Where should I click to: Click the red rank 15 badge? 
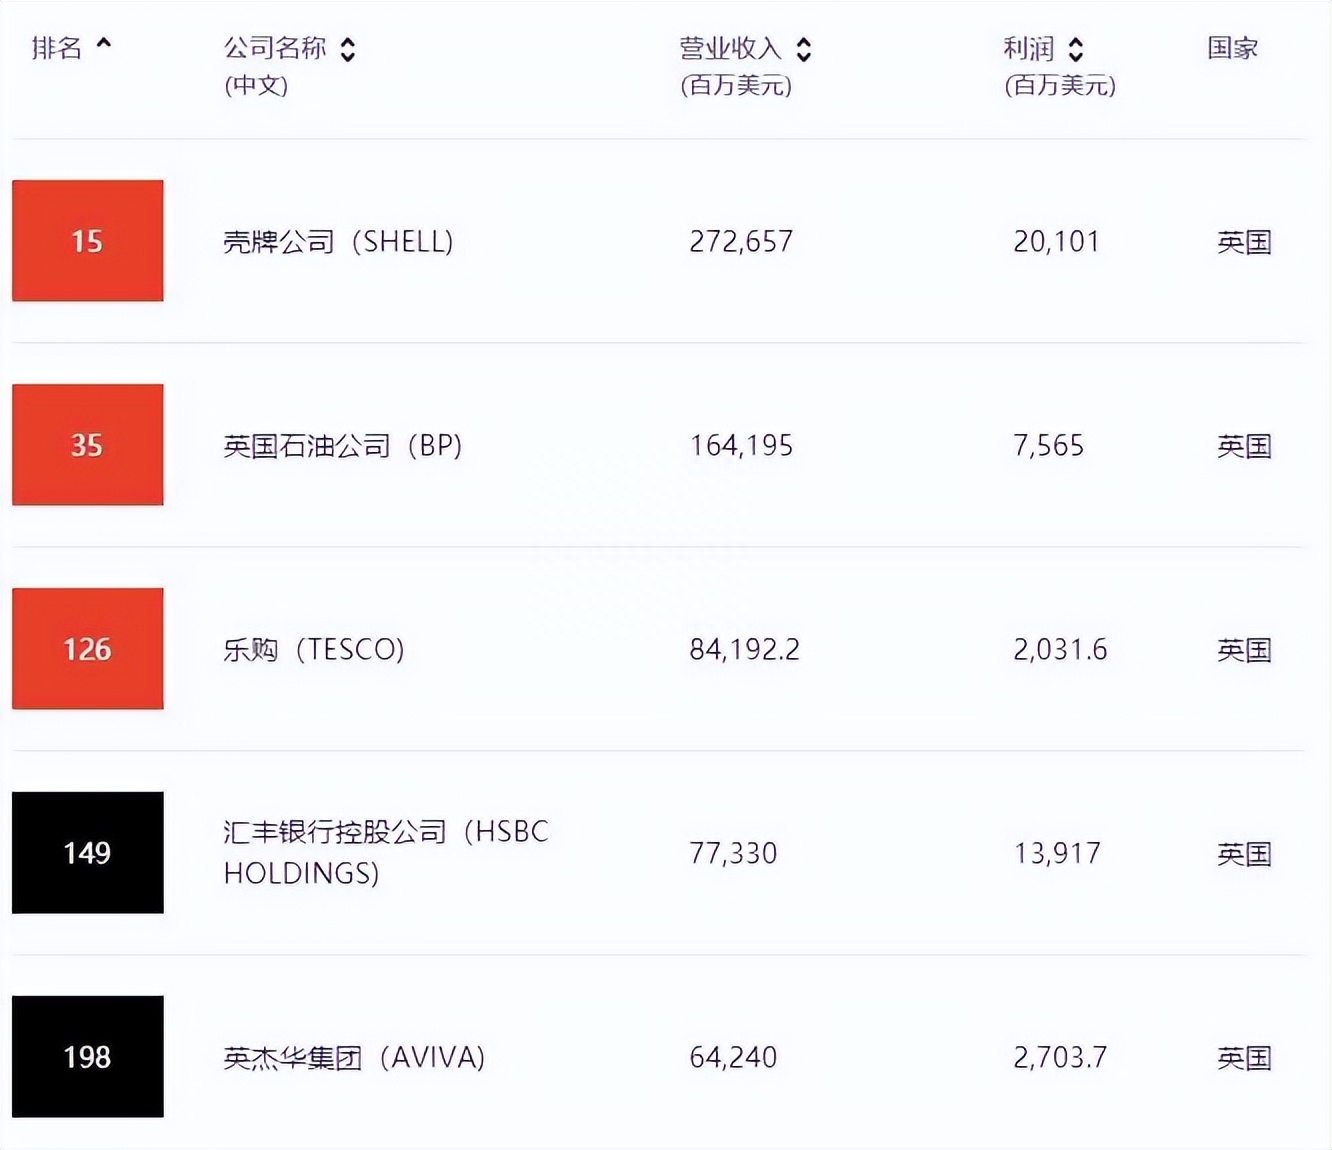(x=88, y=241)
